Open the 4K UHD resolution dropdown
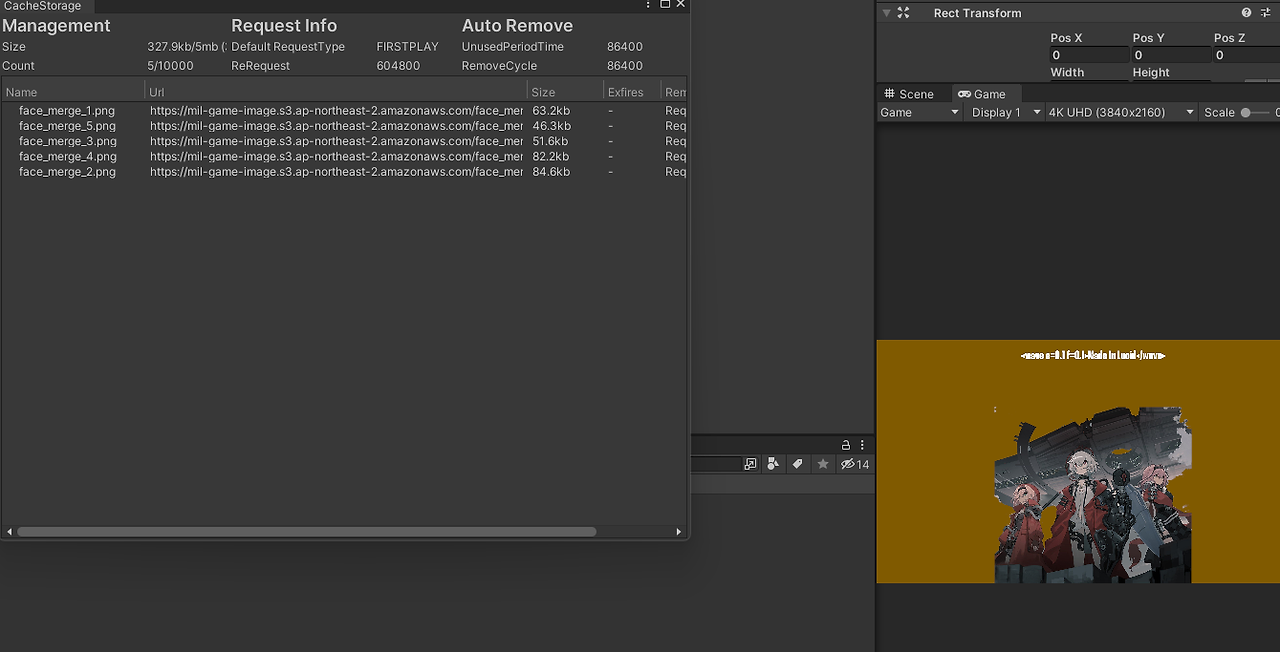Image resolution: width=1280 pixels, height=652 pixels. [x=1121, y=112]
